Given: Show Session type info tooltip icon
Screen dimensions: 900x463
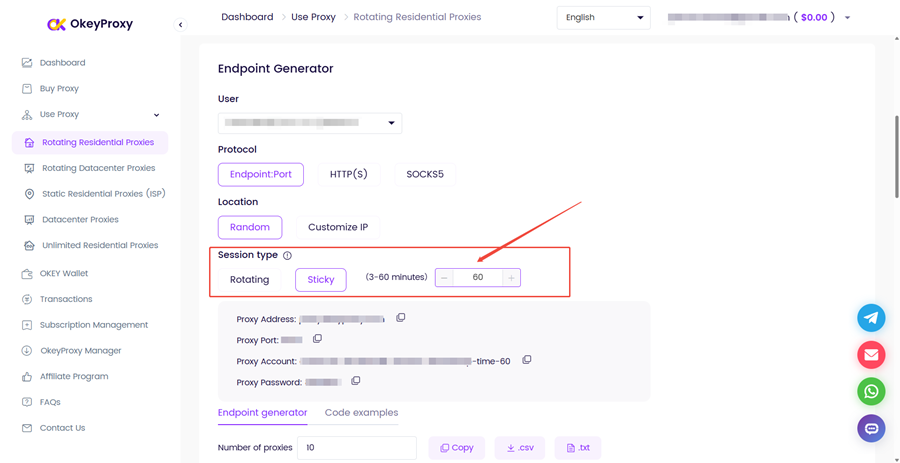Looking at the screenshot, I should tap(288, 255).
